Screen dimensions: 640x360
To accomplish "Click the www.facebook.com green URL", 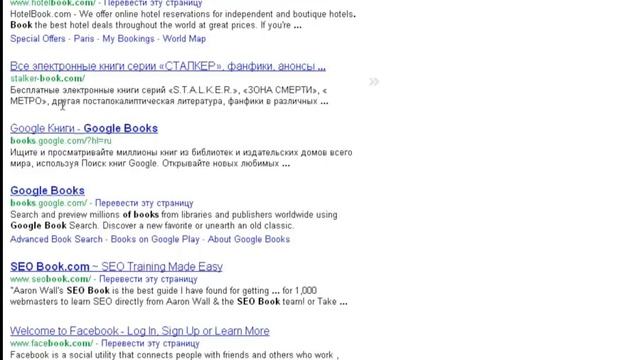I will pyautogui.click(x=51, y=343).
